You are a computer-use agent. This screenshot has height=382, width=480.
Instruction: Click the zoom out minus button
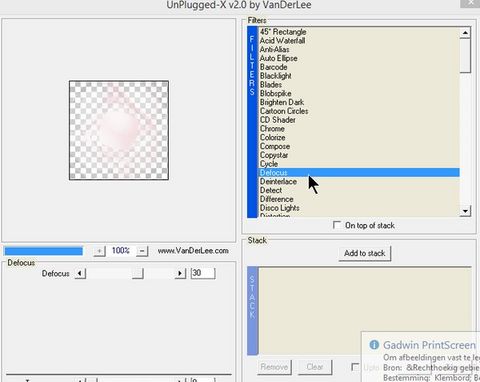[142, 251]
